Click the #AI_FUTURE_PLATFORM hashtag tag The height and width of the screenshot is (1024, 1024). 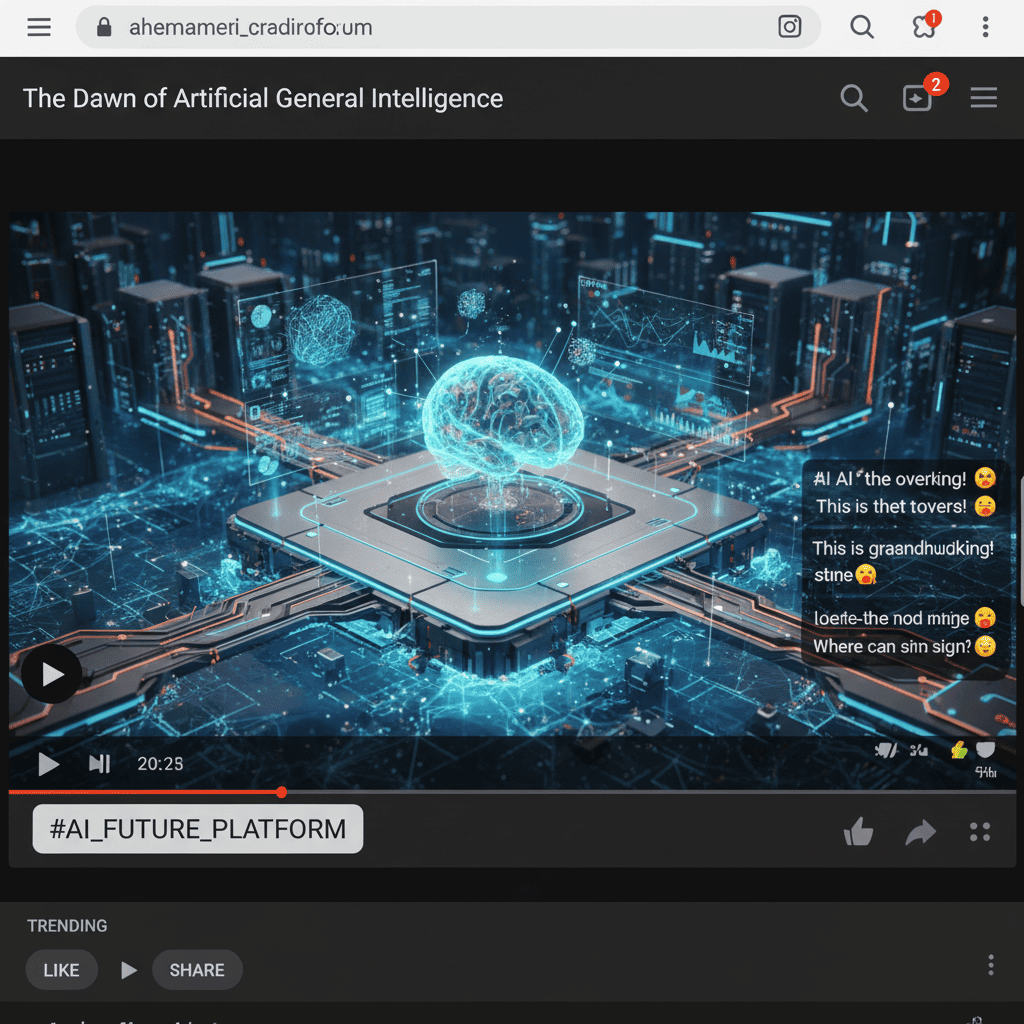pos(198,829)
